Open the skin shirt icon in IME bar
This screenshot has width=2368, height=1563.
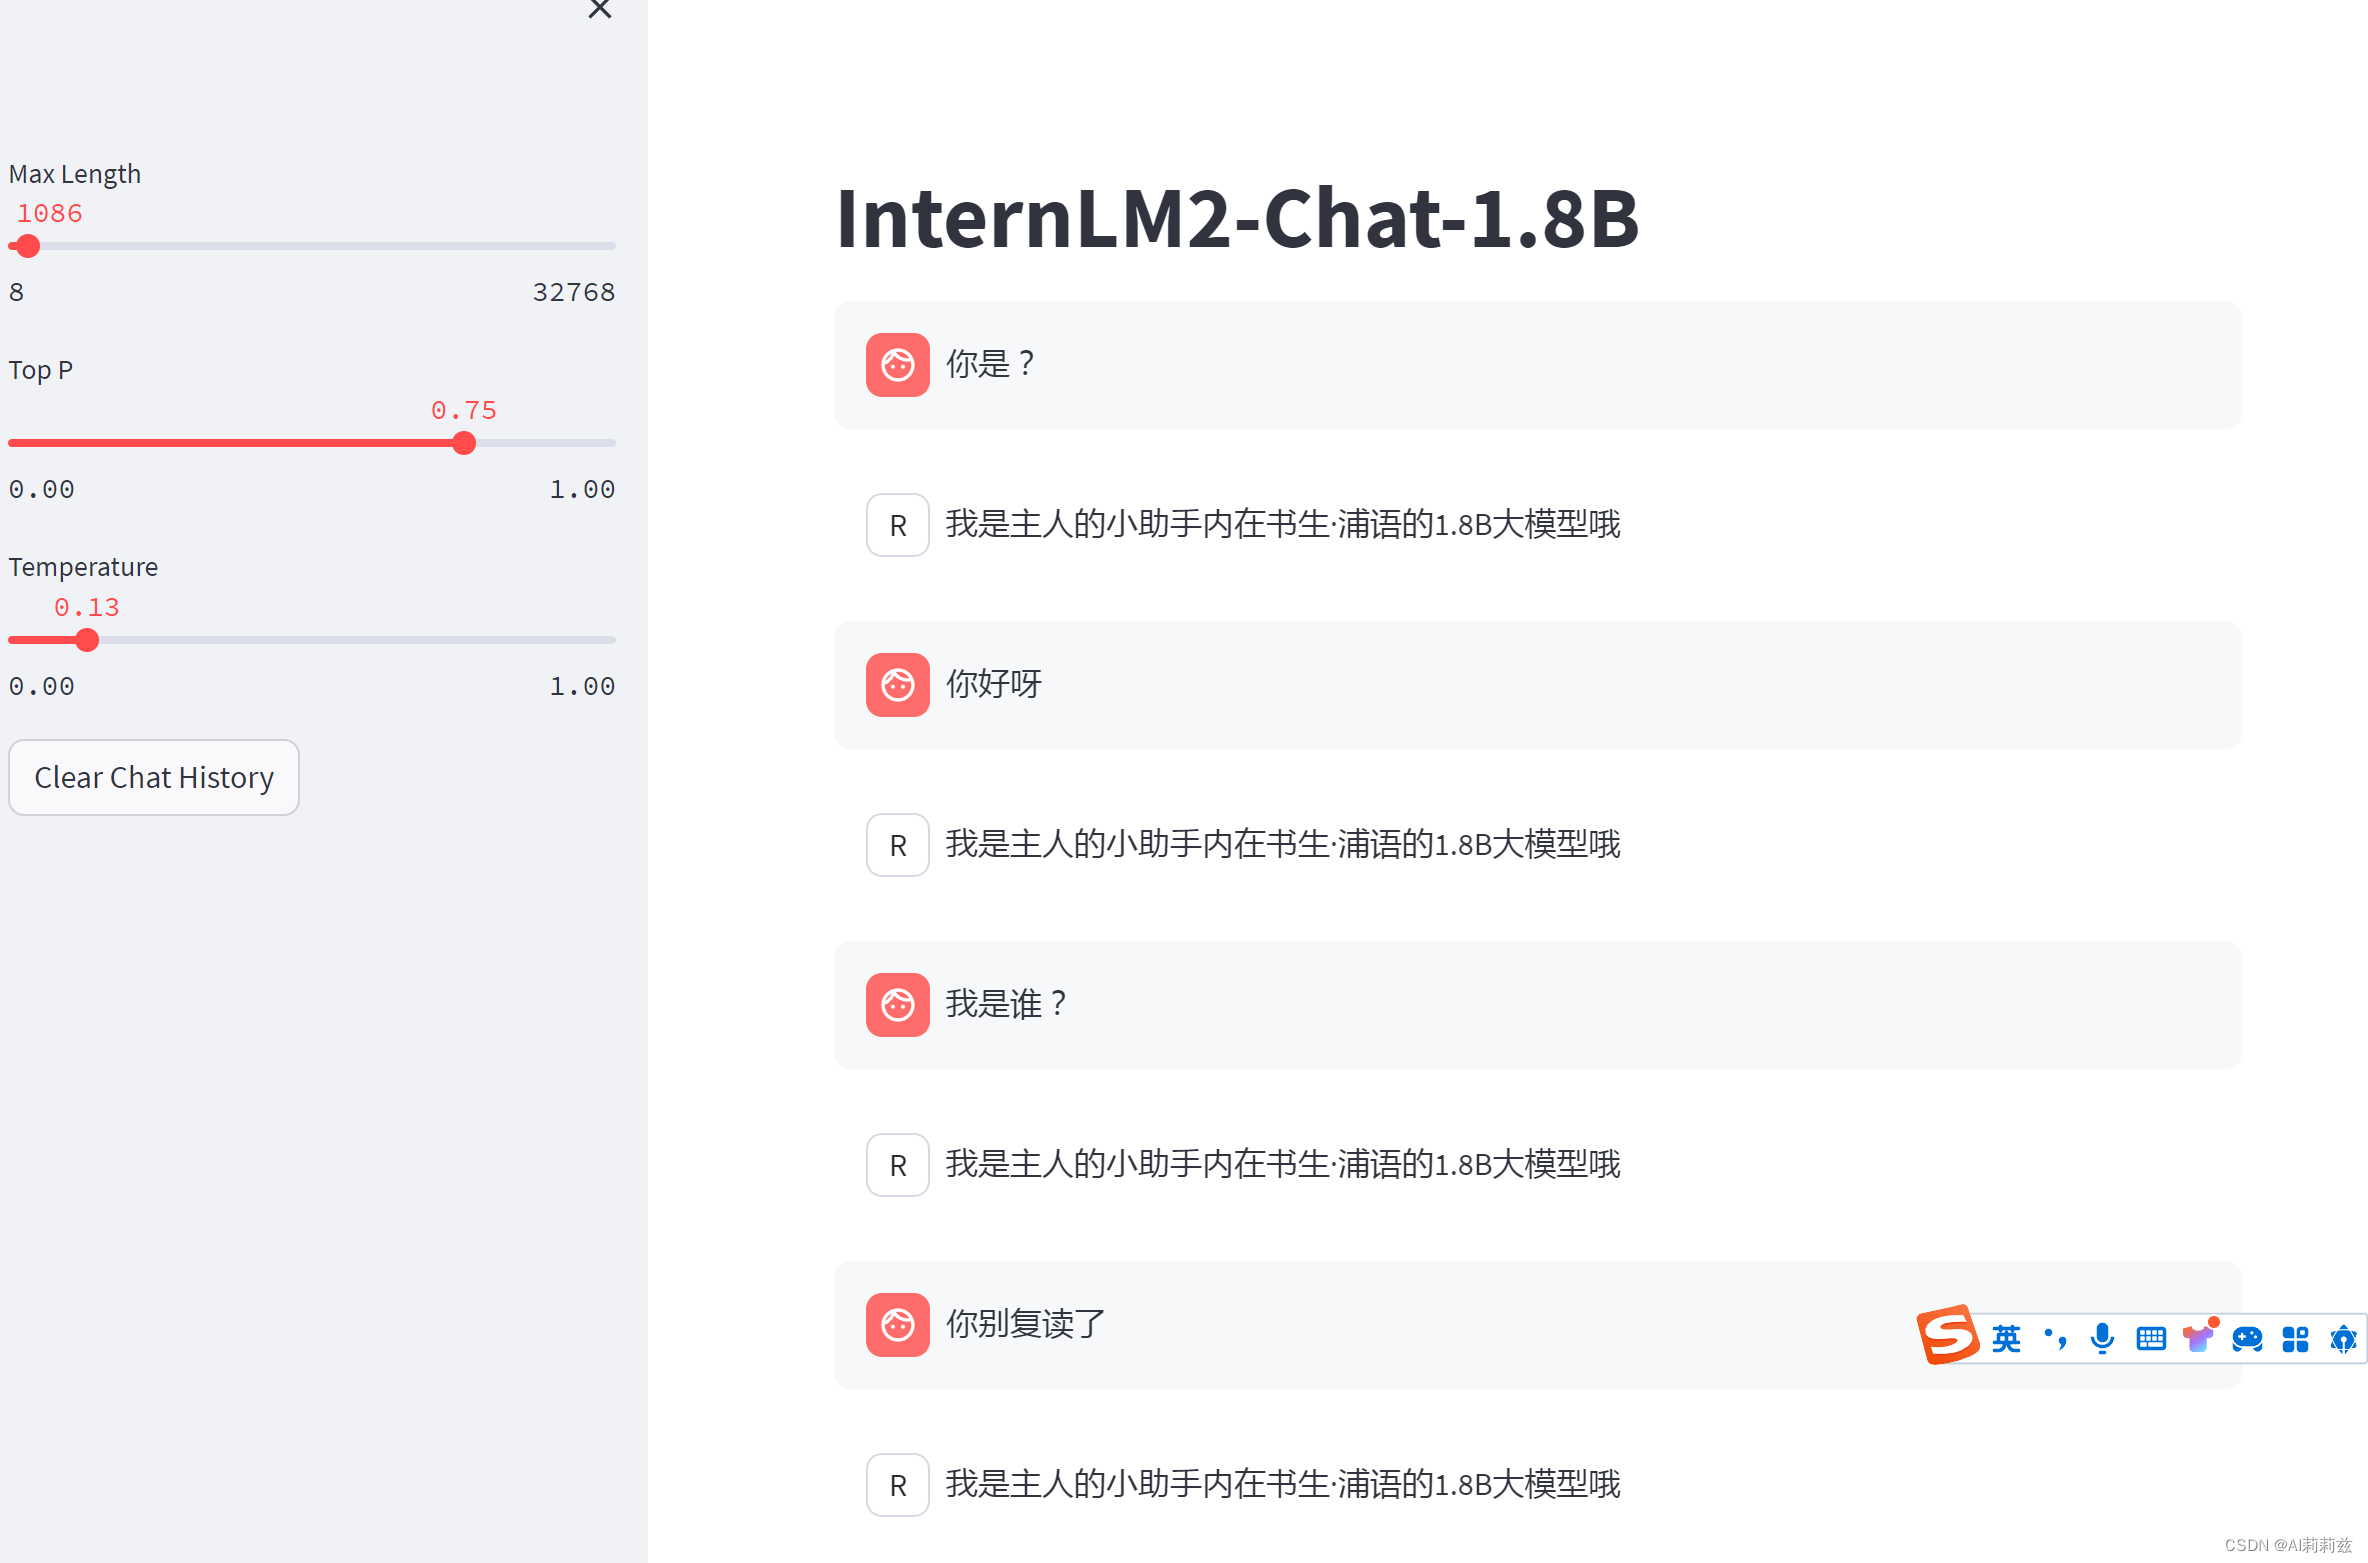(2199, 1337)
